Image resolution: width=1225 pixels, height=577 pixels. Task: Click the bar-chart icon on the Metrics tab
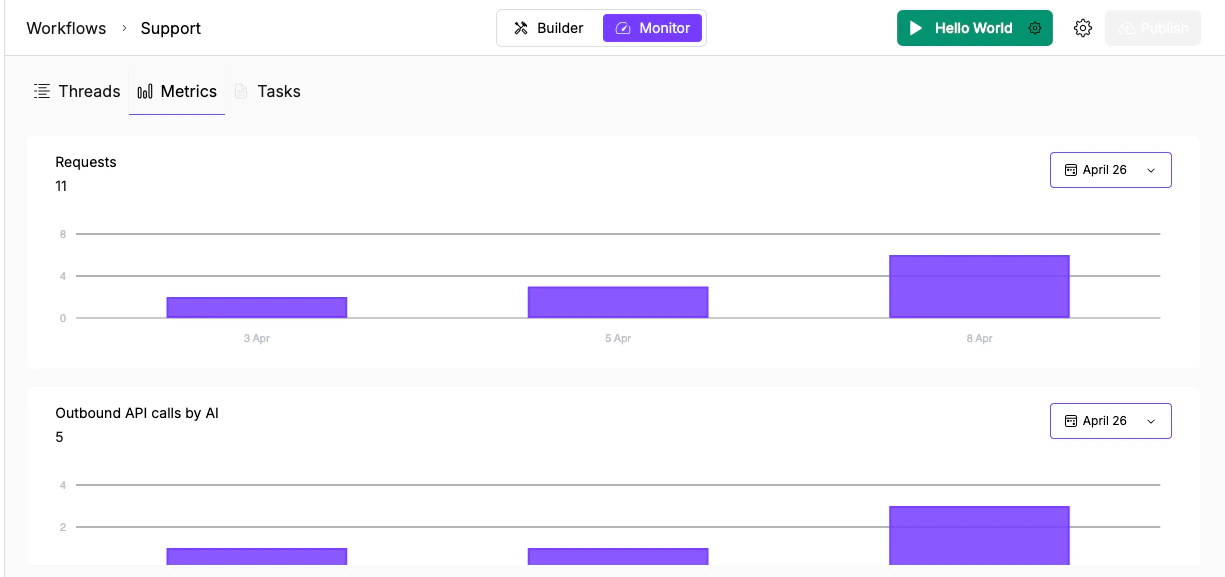(x=143, y=90)
